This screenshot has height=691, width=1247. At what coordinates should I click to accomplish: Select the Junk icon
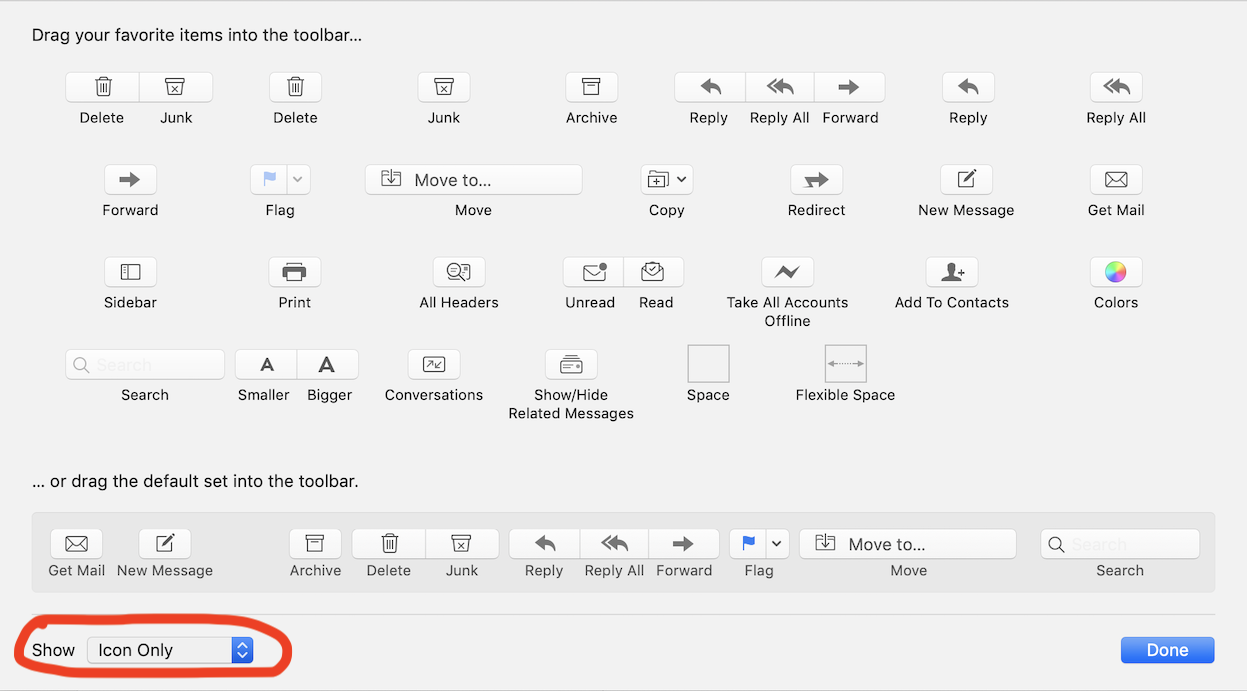443,87
